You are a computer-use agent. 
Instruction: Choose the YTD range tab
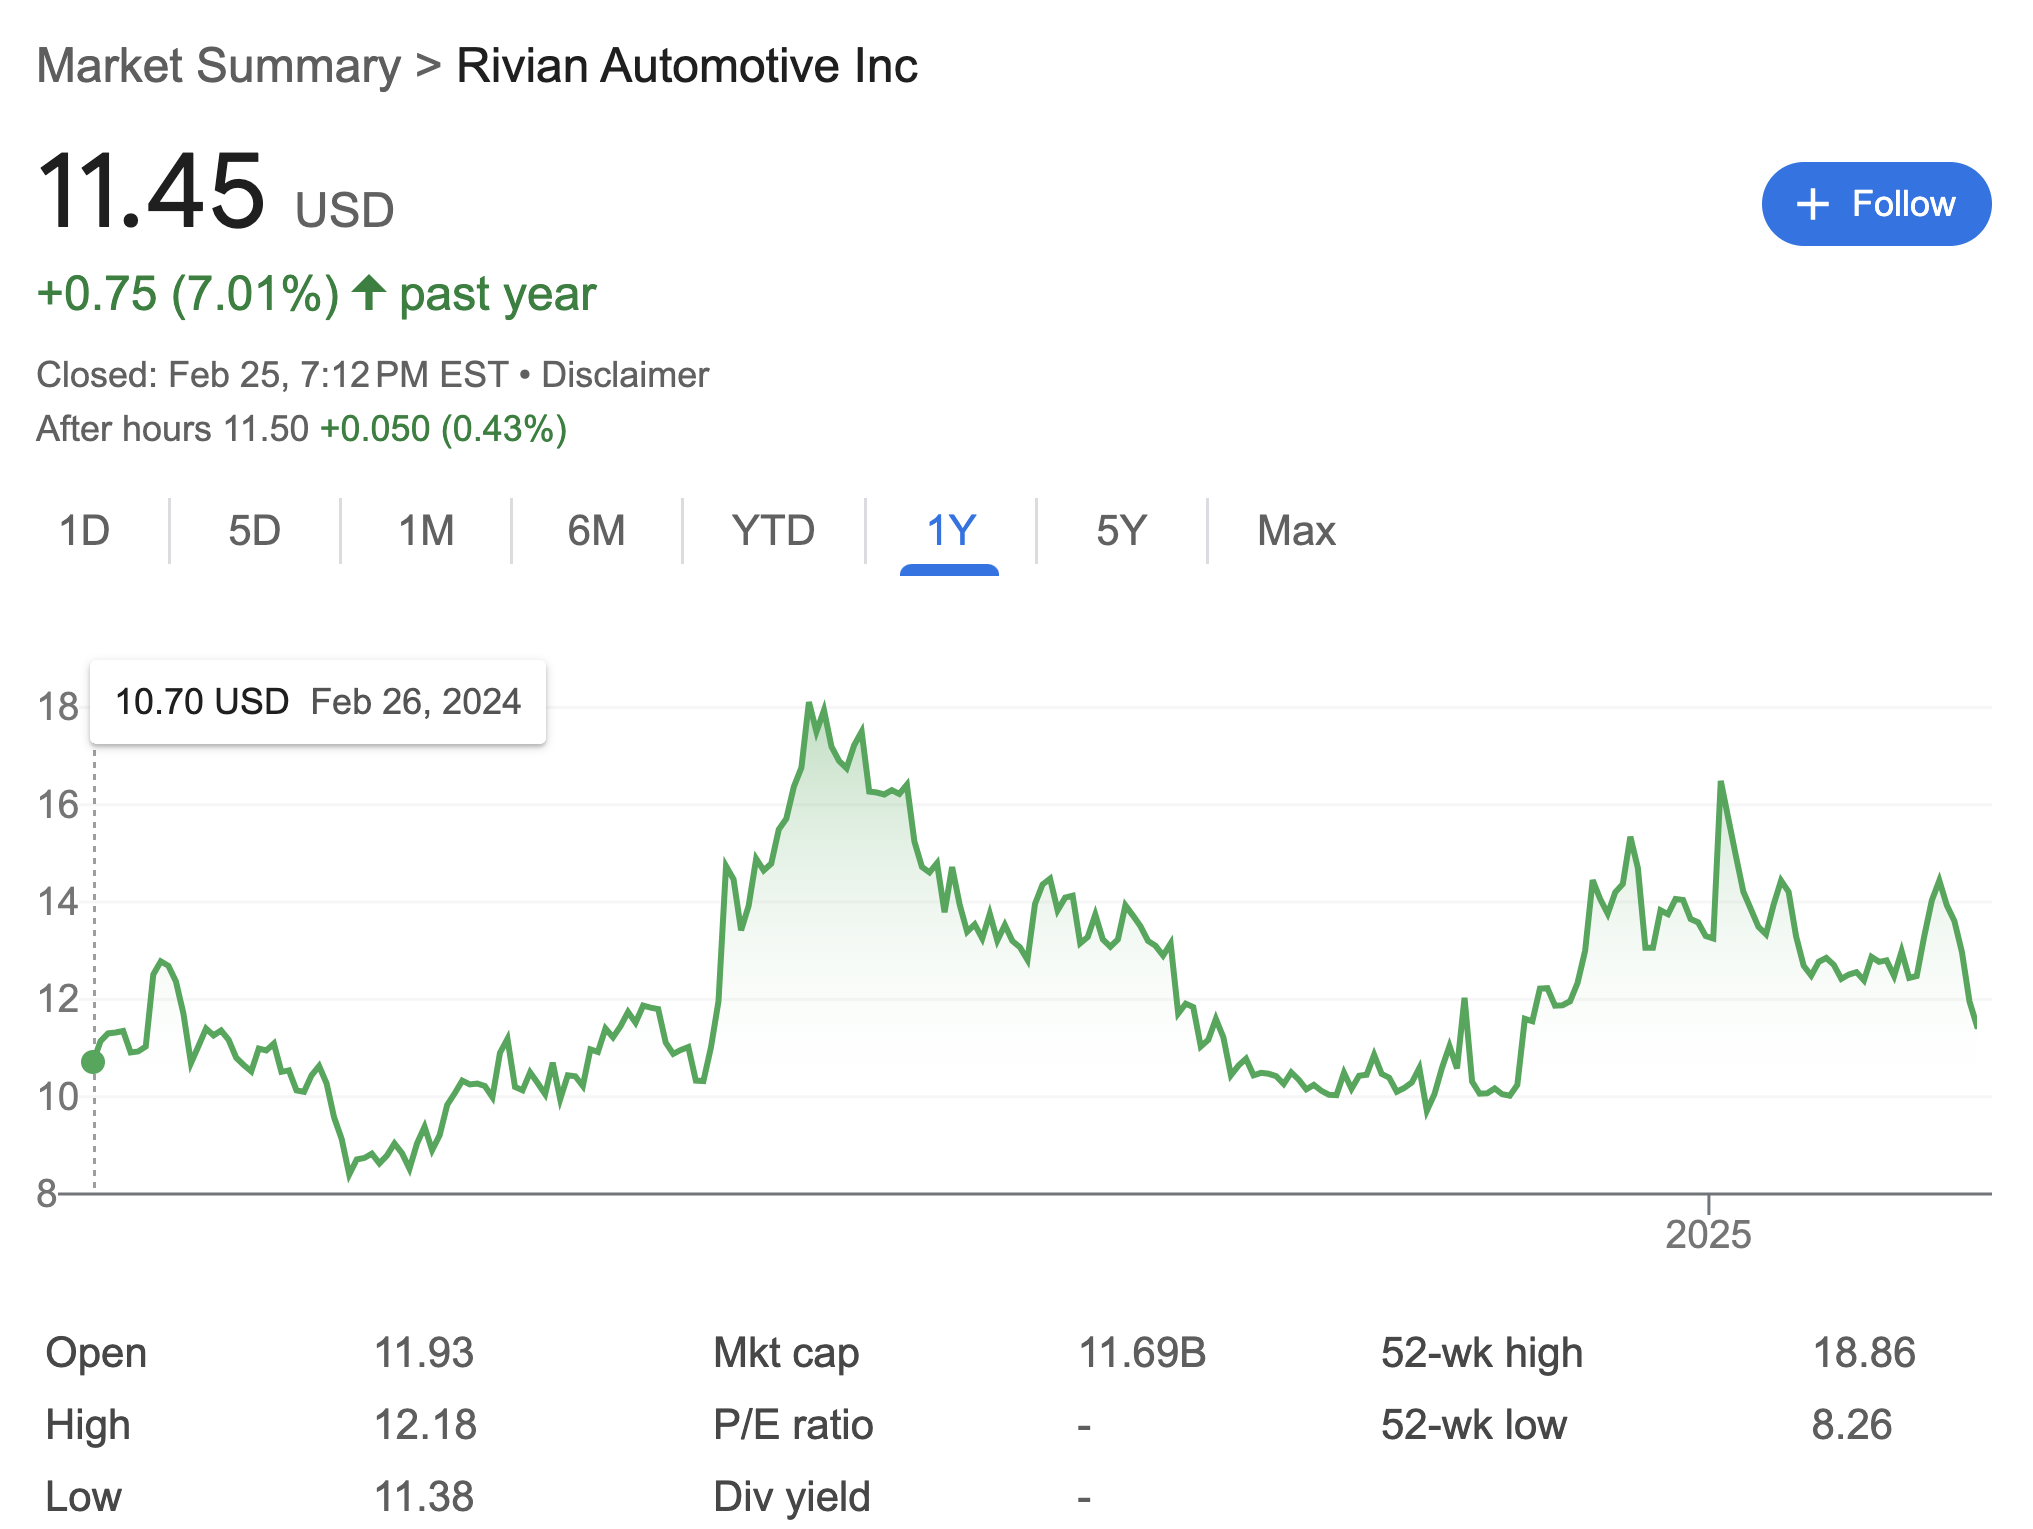[x=773, y=531]
